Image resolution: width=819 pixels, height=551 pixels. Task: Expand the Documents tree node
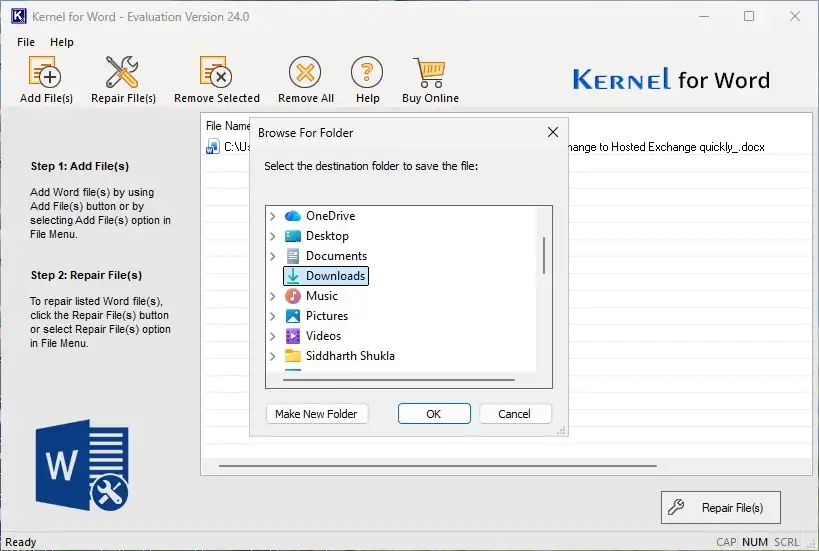coord(272,256)
